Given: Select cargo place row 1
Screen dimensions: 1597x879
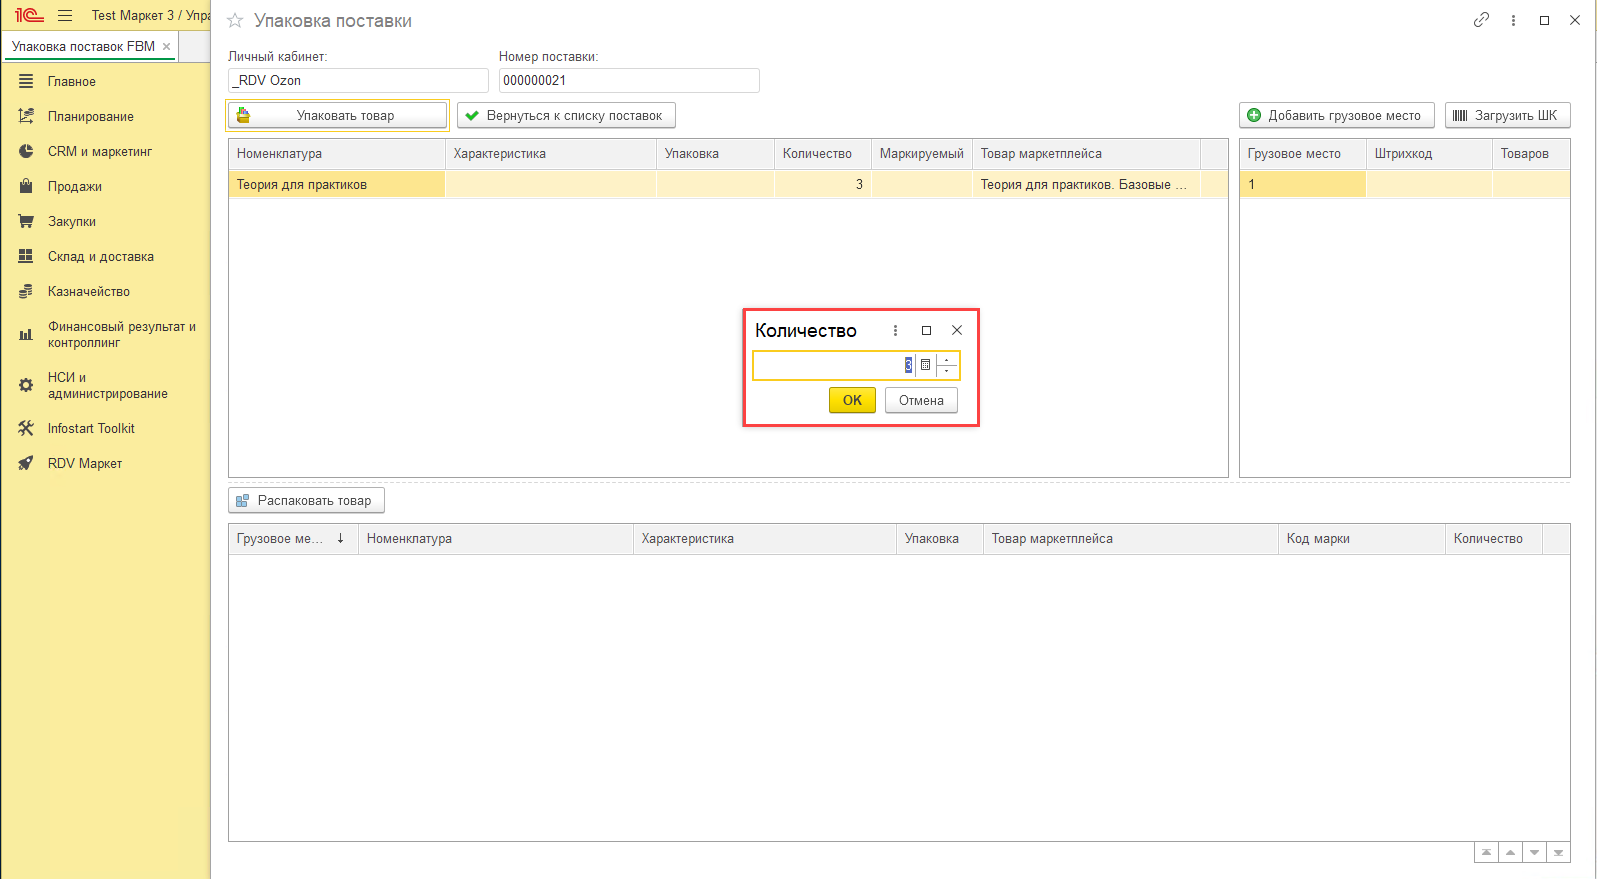Looking at the screenshot, I should 1405,184.
